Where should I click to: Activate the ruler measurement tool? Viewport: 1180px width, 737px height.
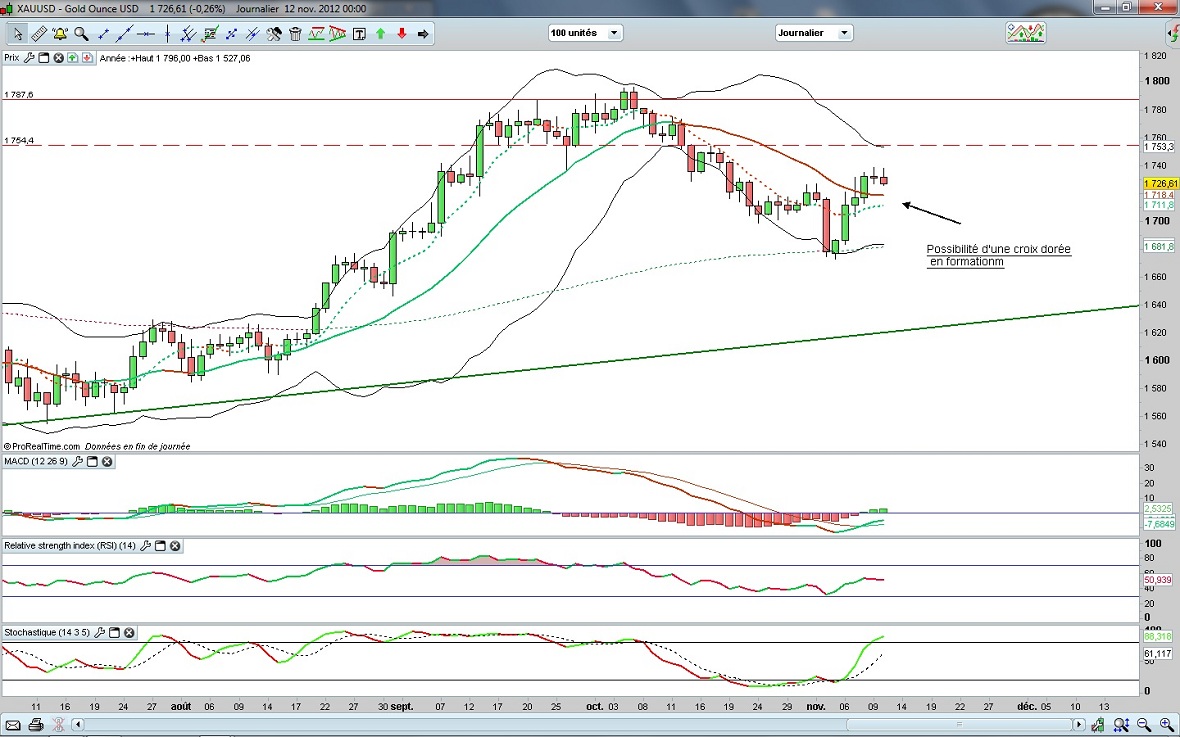[38, 34]
